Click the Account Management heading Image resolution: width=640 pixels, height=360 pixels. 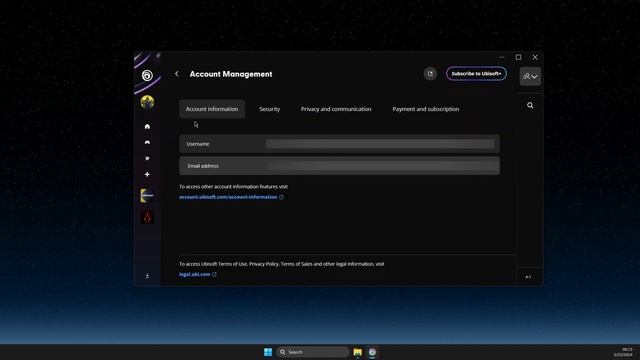(x=231, y=74)
